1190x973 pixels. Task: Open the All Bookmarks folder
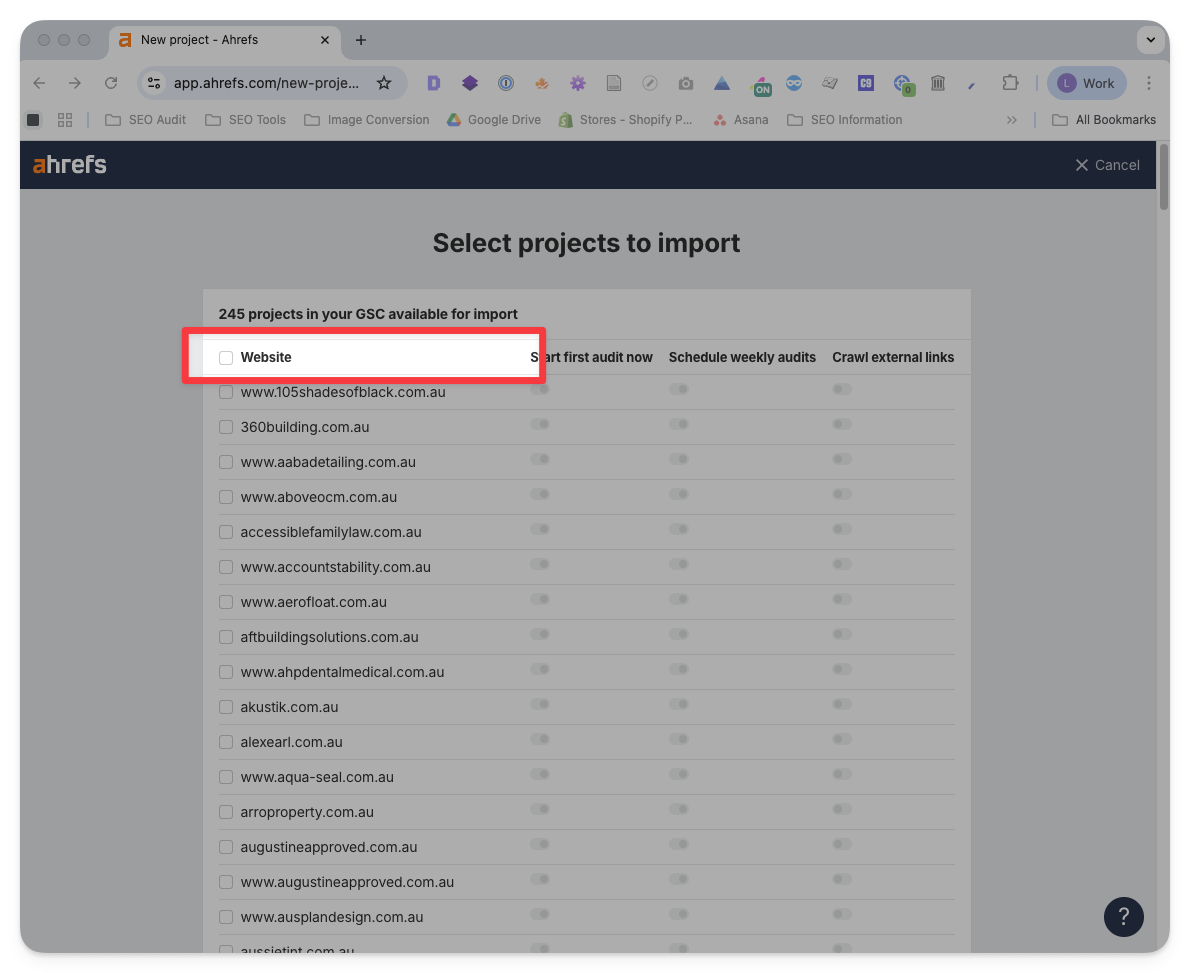tap(1104, 120)
